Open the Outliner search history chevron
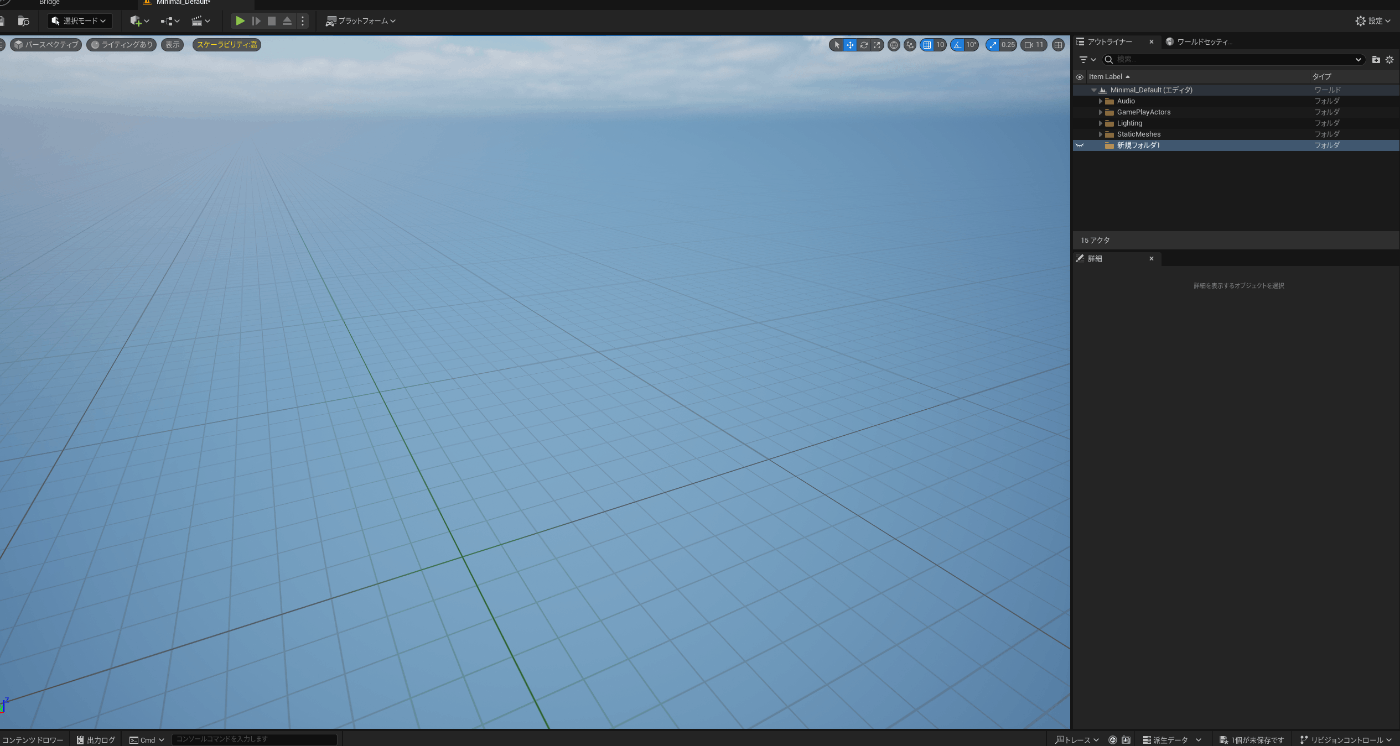Screen dimensions: 1400x746 click(1358, 60)
